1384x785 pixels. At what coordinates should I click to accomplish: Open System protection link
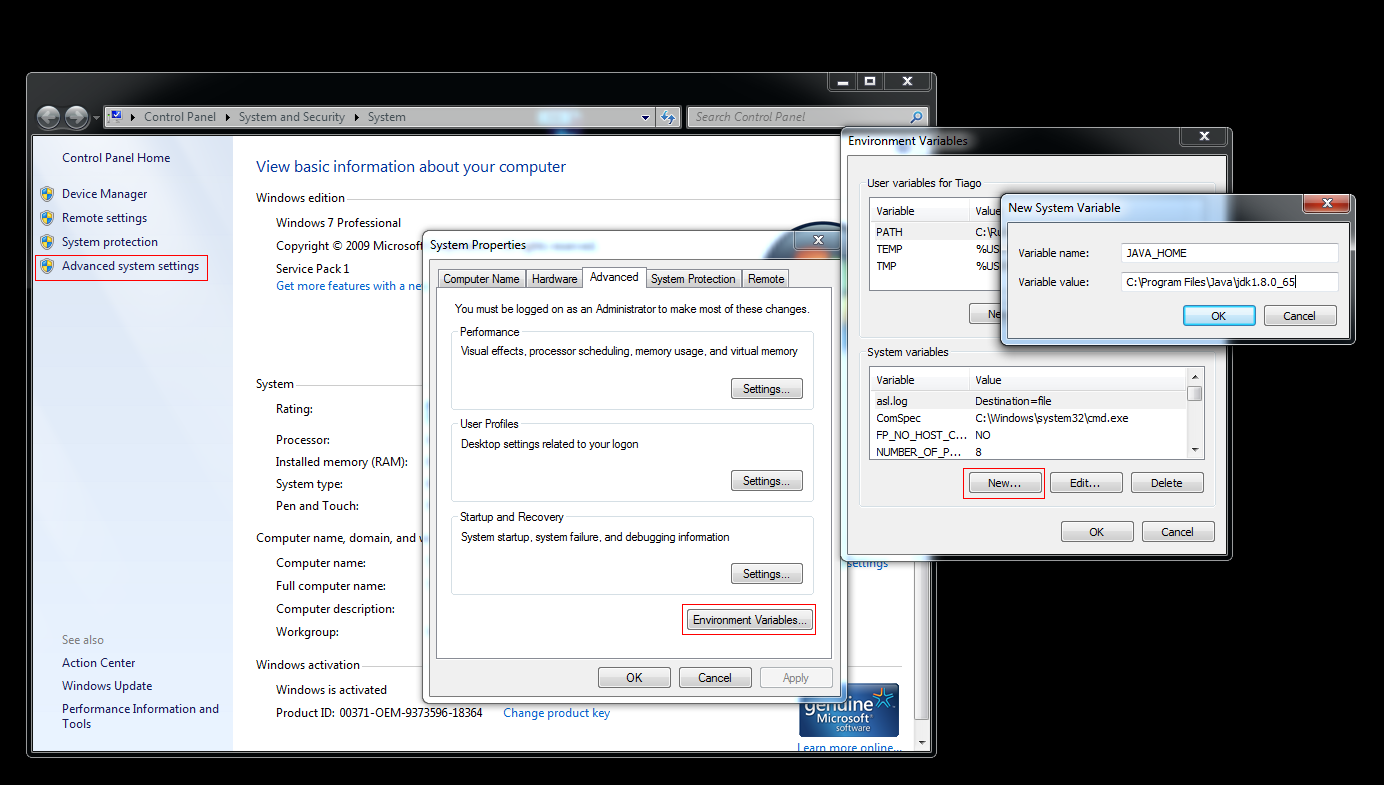pyautogui.click(x=110, y=242)
